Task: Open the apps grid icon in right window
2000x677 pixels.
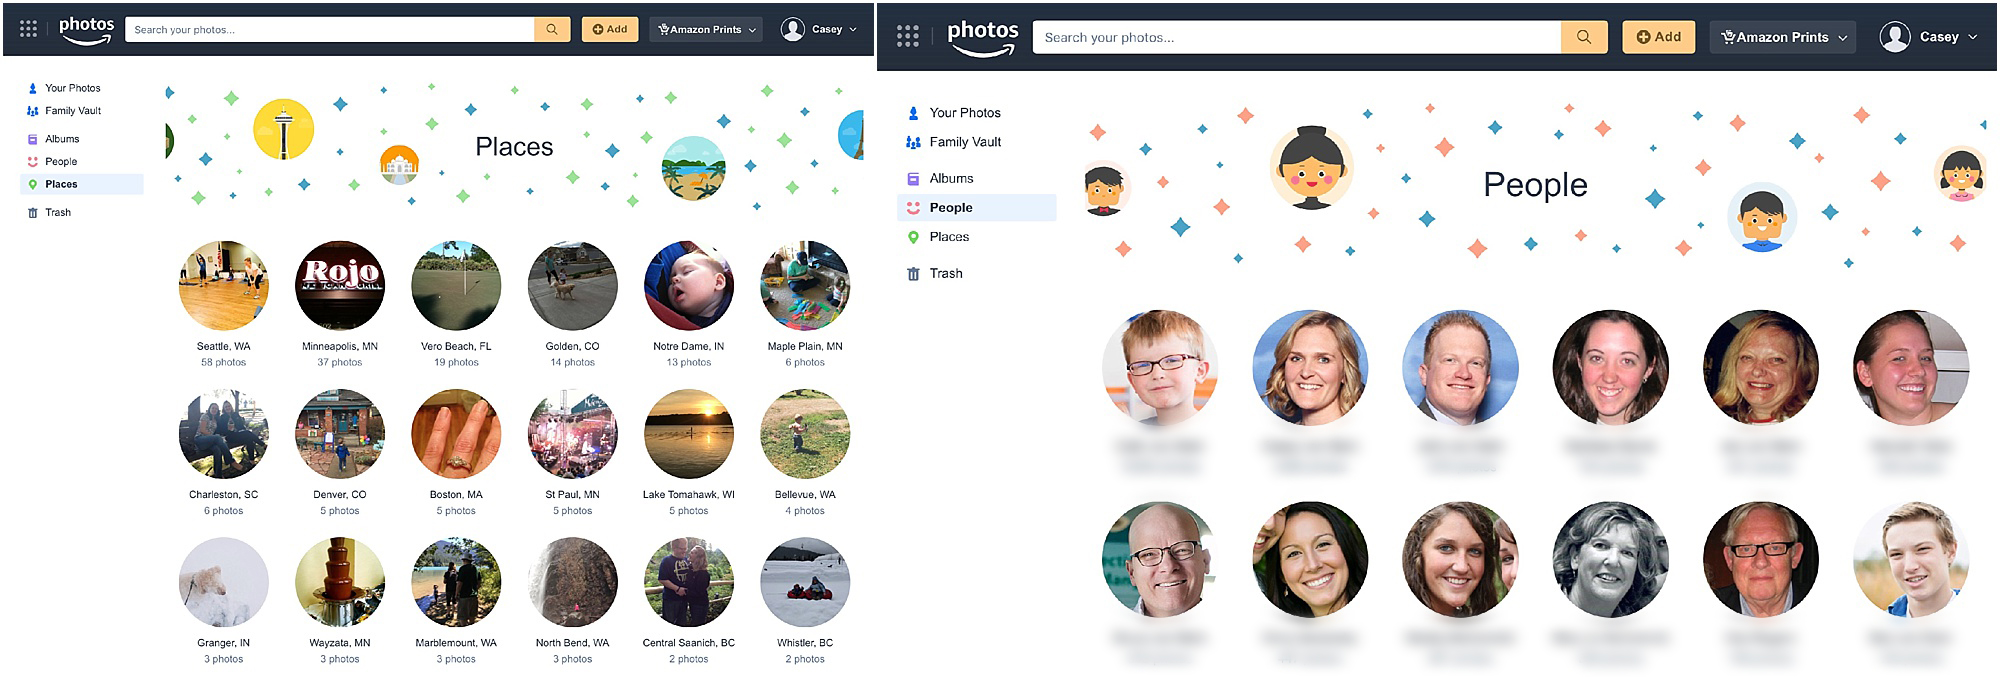Action: tap(908, 37)
